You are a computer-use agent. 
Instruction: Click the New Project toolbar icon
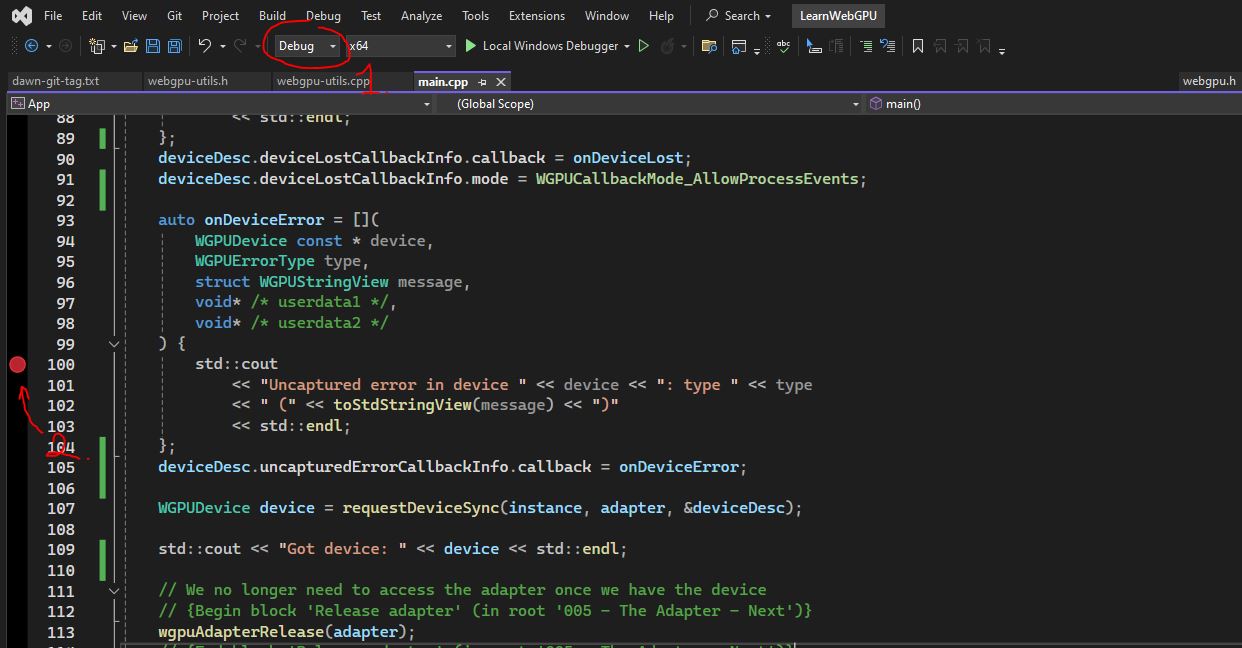(x=97, y=46)
